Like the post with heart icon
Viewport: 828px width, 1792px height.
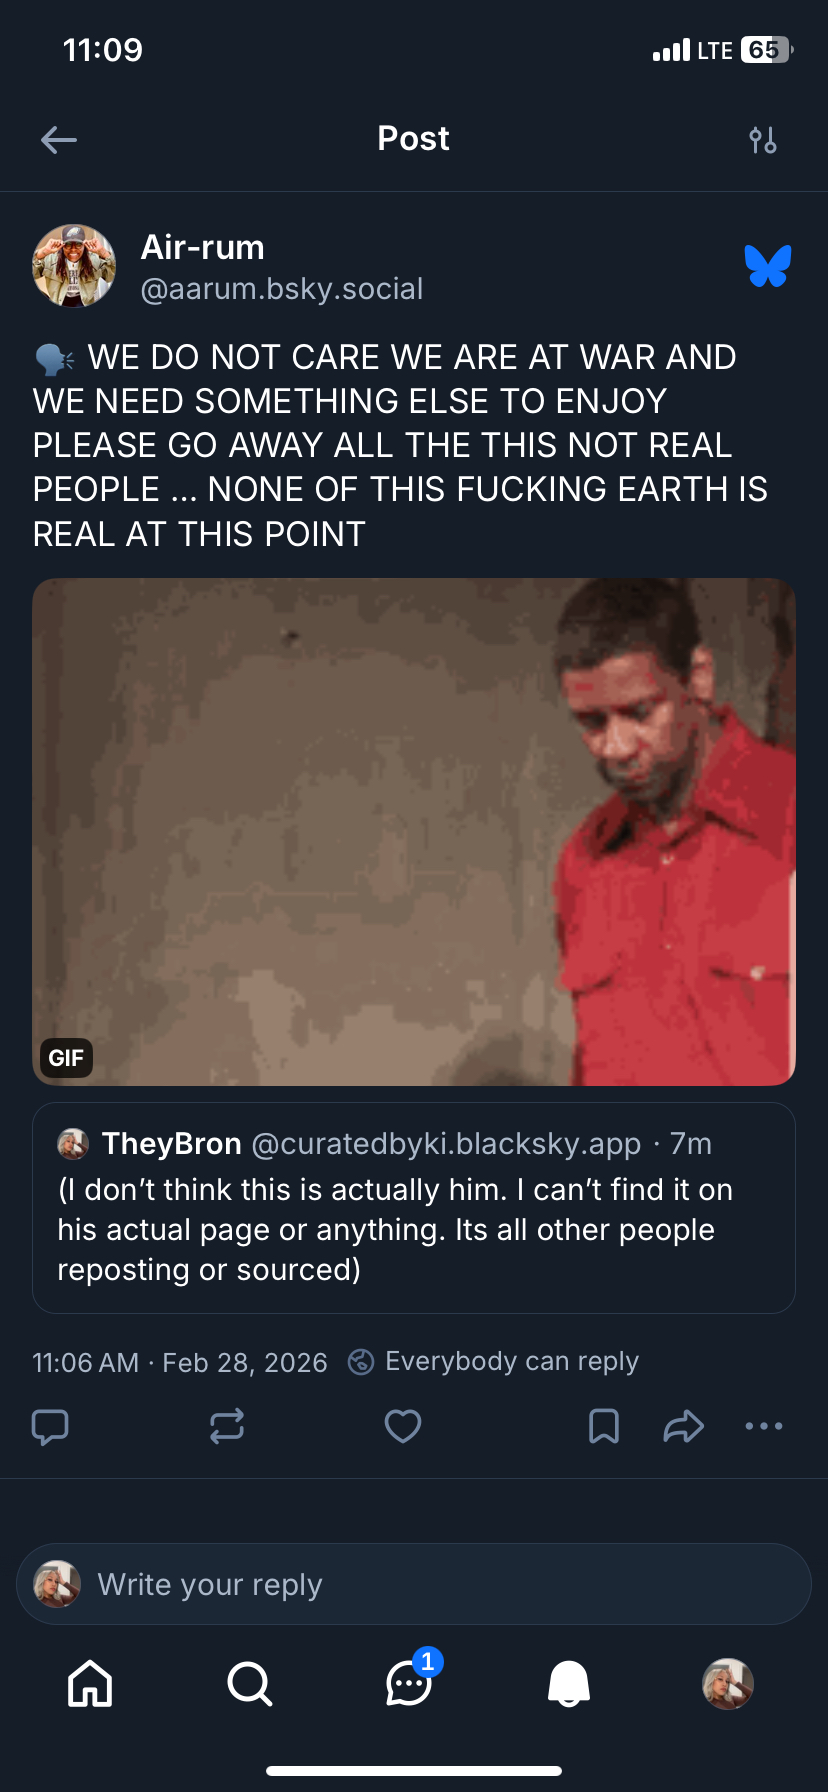point(403,1426)
